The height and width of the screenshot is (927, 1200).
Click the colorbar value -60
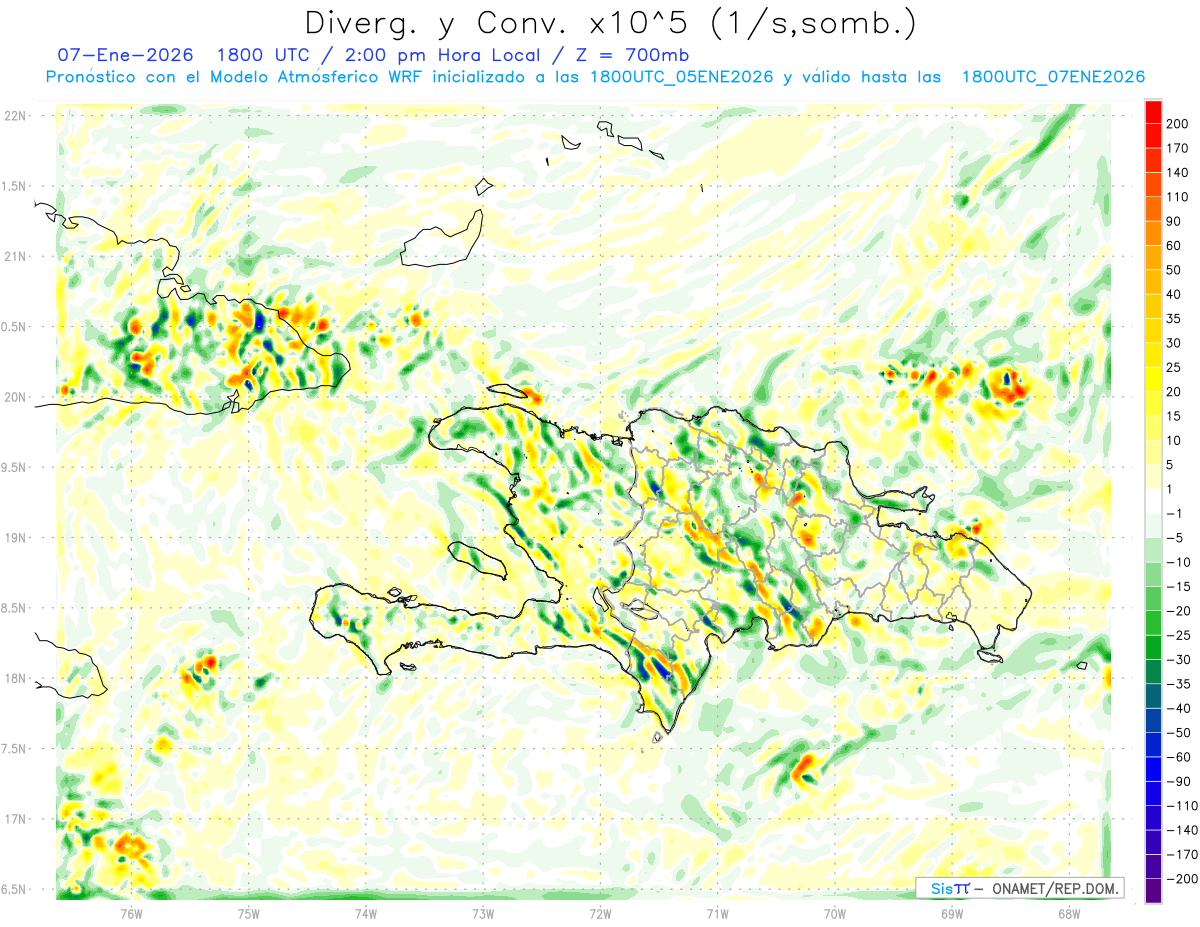pos(1179,757)
